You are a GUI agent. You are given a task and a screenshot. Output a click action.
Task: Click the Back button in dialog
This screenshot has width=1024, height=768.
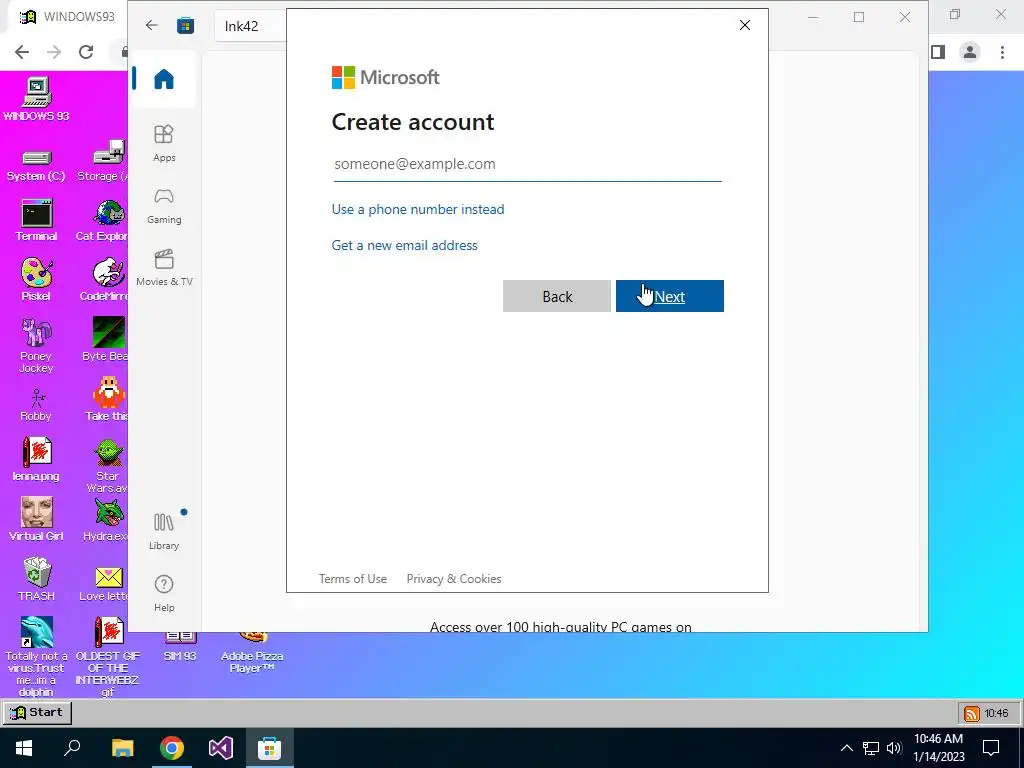click(x=557, y=296)
